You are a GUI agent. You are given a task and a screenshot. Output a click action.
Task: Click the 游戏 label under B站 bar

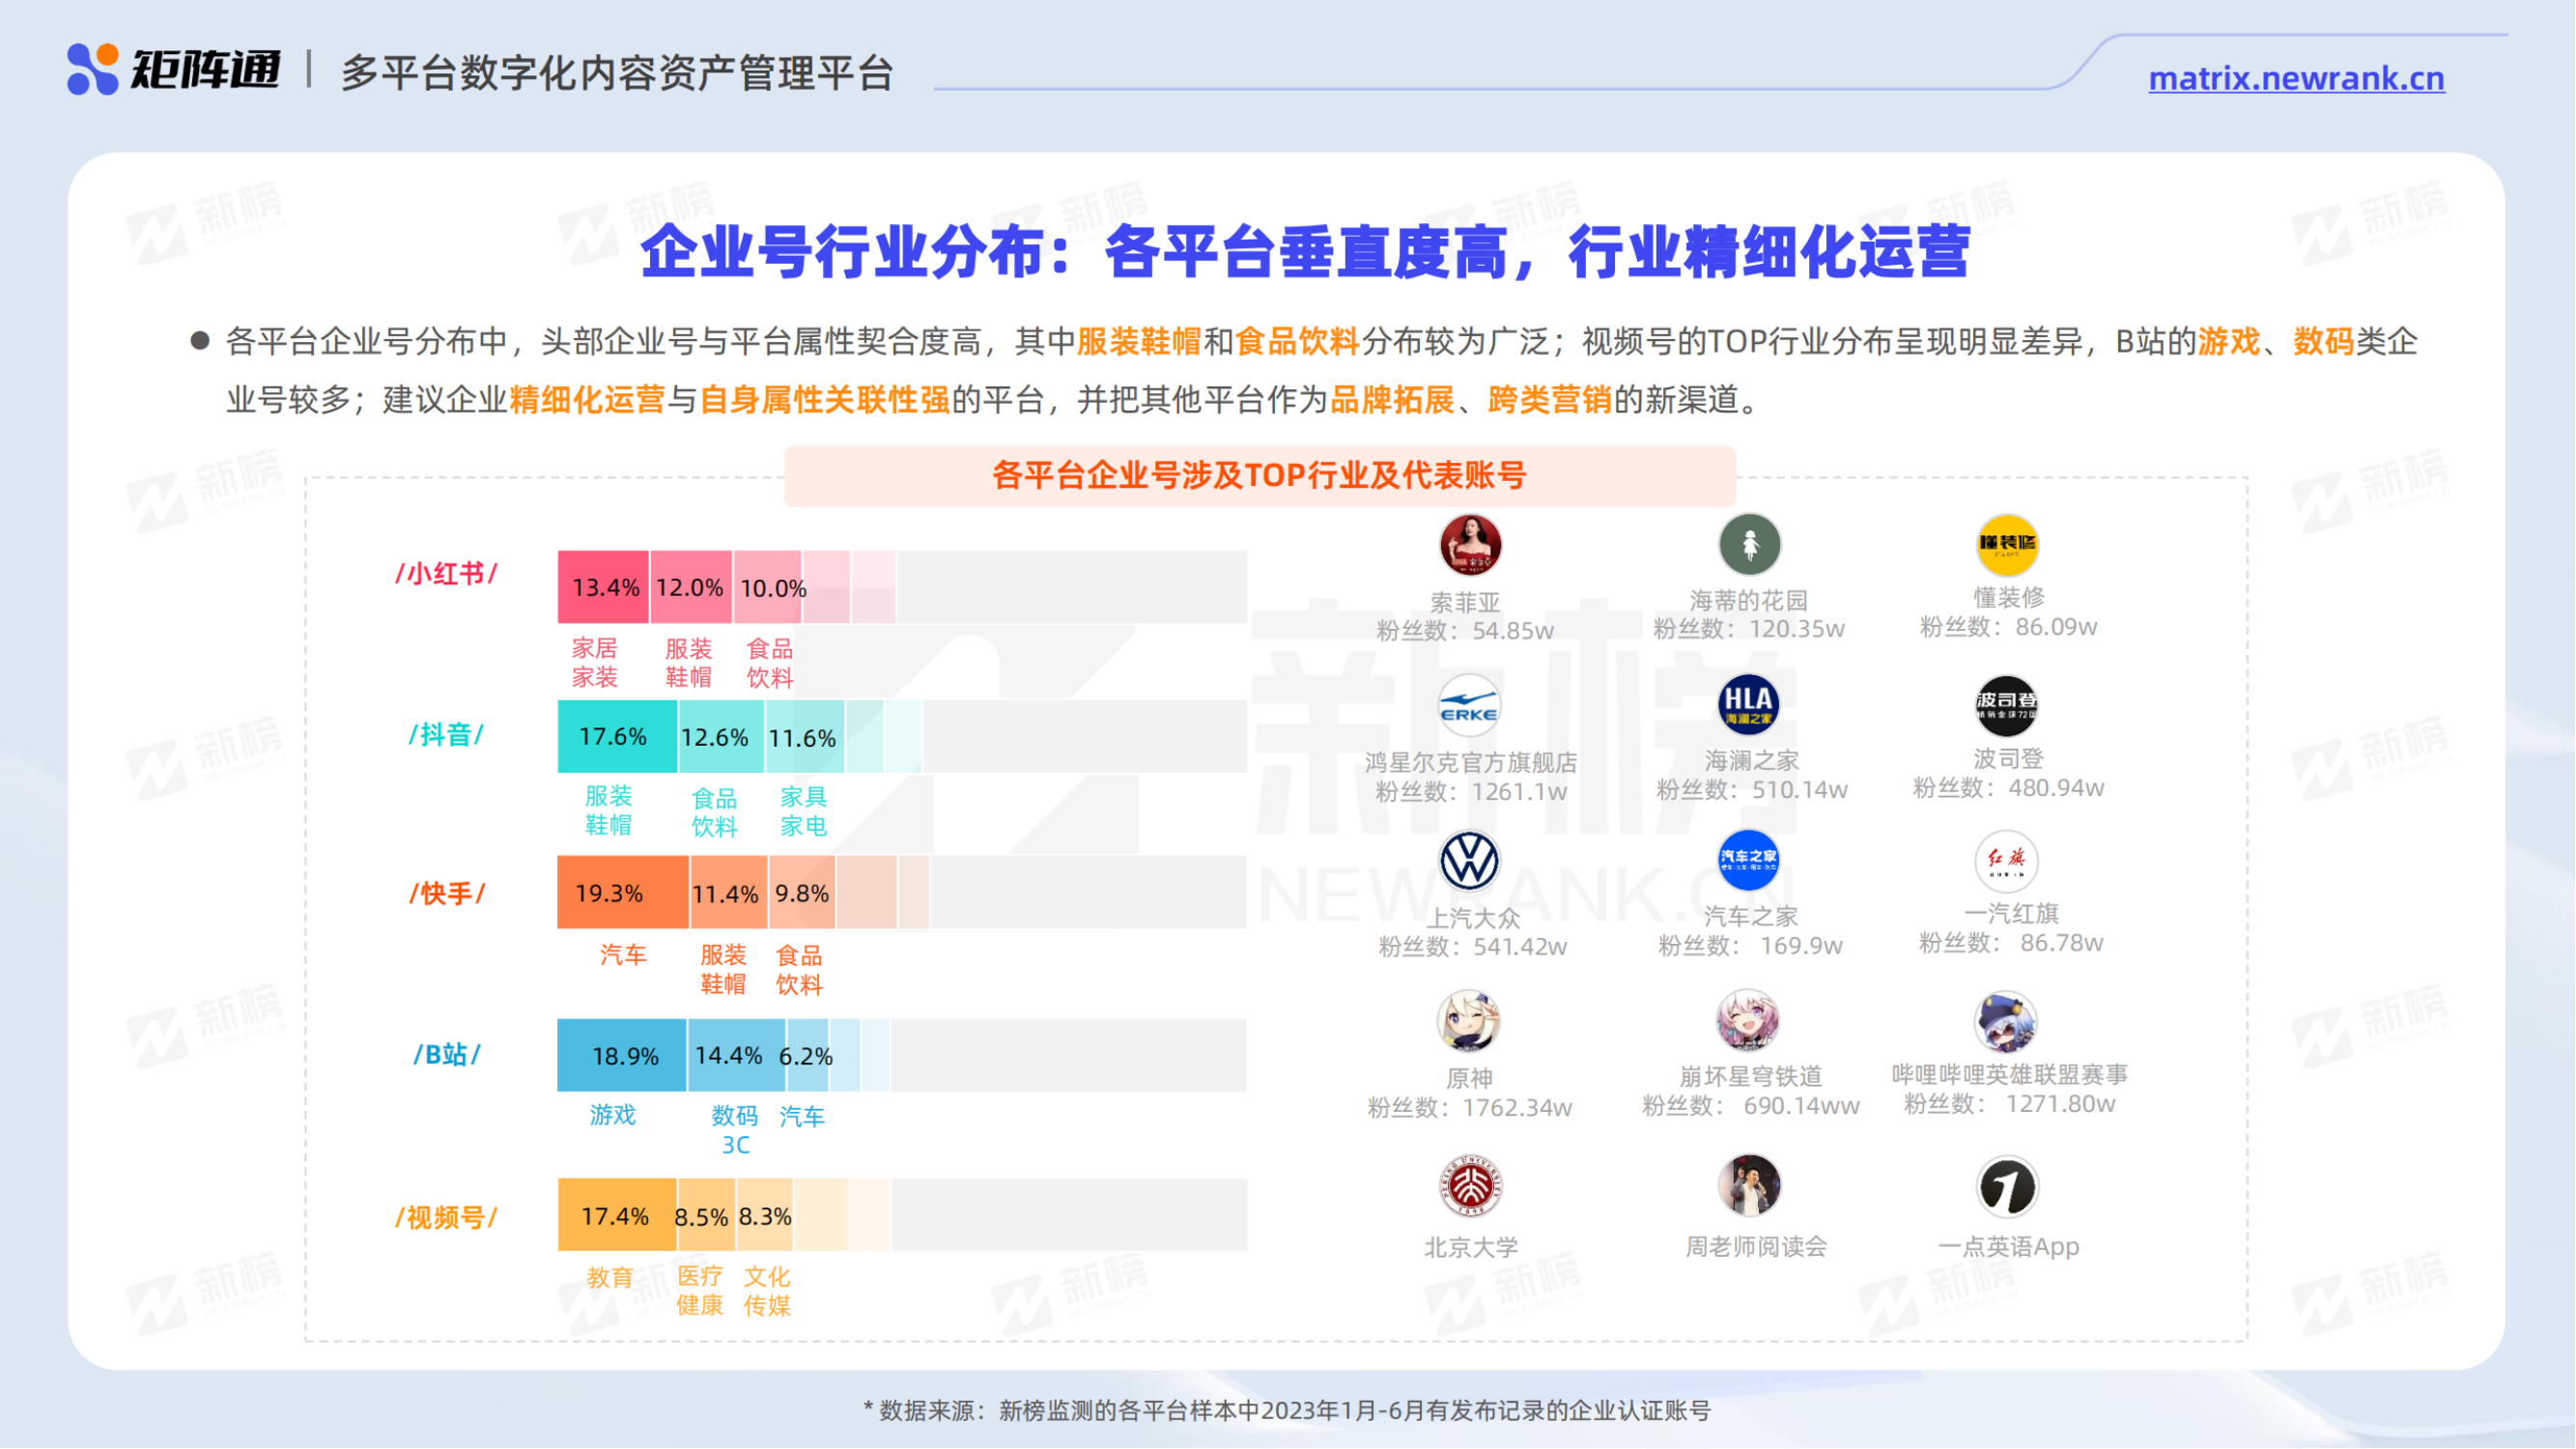(613, 1115)
